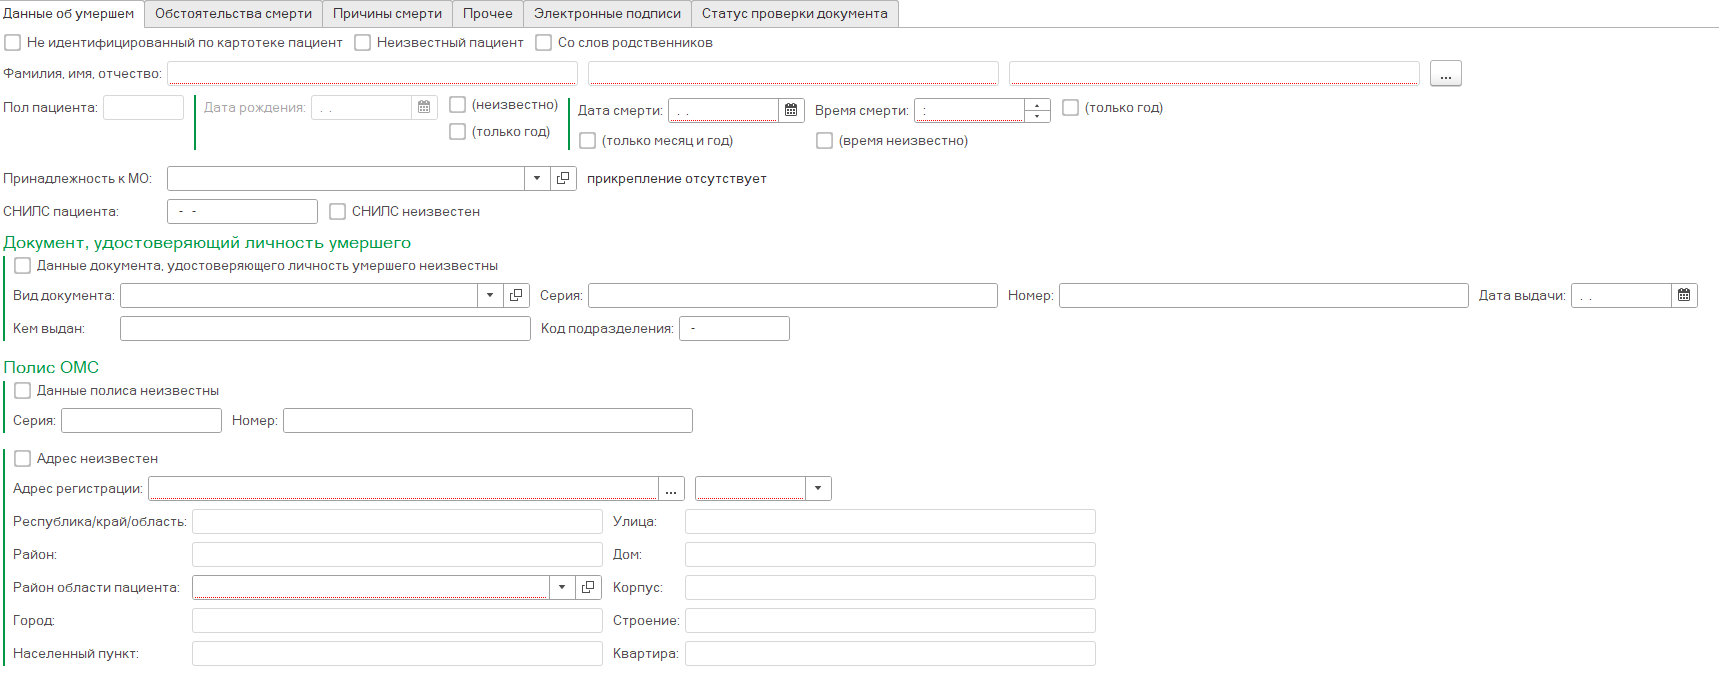This screenshot has width=1719, height=677.
Task: Click ellipsis button next to Адрес регистрации
Action: point(671,488)
